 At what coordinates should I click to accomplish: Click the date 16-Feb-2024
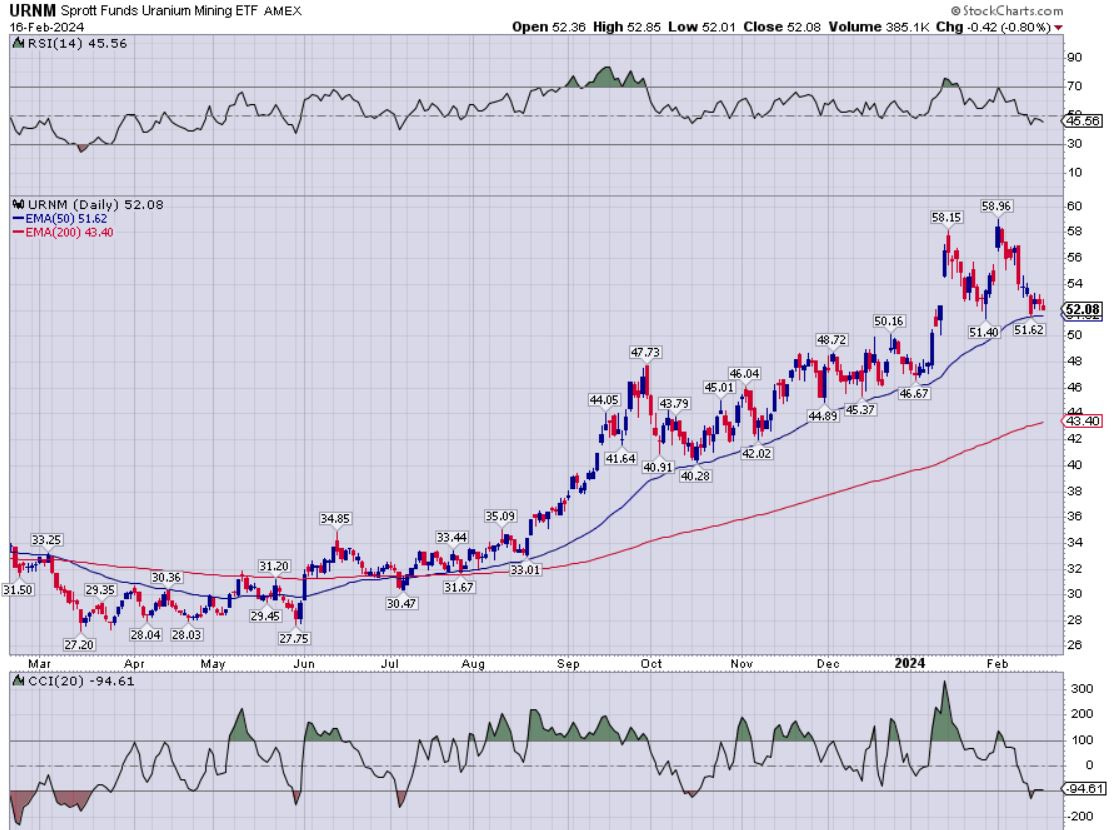click(46, 27)
